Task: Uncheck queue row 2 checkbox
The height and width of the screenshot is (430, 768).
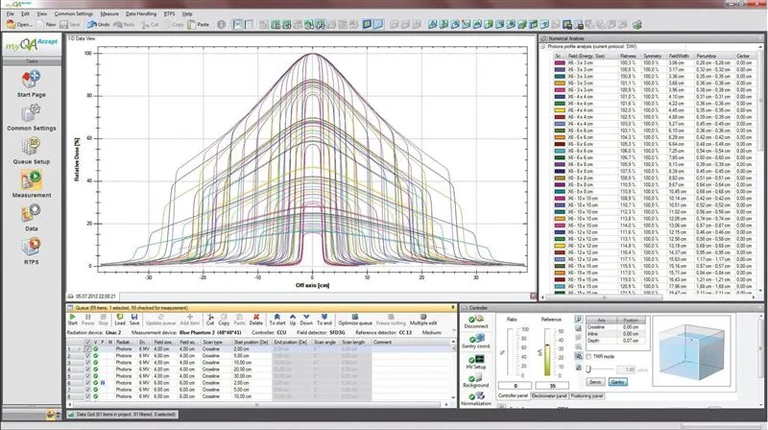Action: (x=88, y=356)
